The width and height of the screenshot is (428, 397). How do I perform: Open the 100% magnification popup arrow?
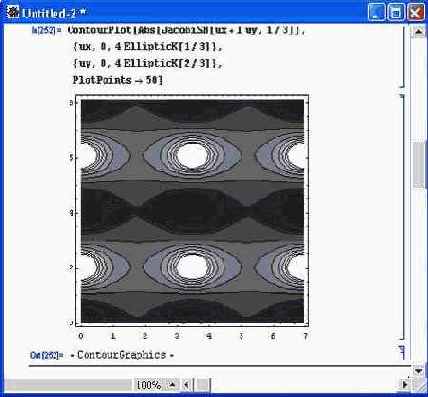[x=172, y=385]
